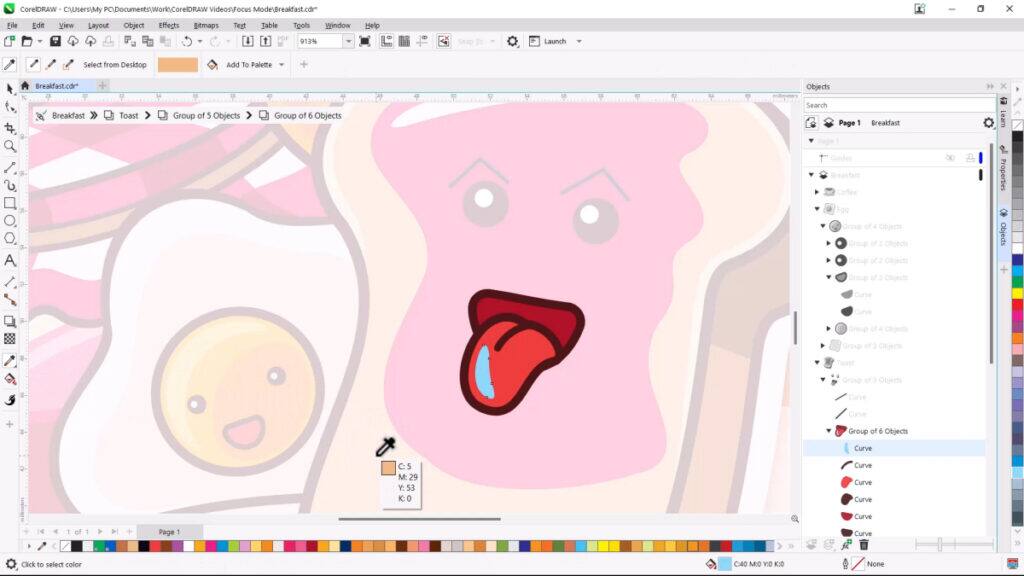This screenshot has width=1024, height=576.
Task: Select the Rectangle tool
Action: coord(9,200)
